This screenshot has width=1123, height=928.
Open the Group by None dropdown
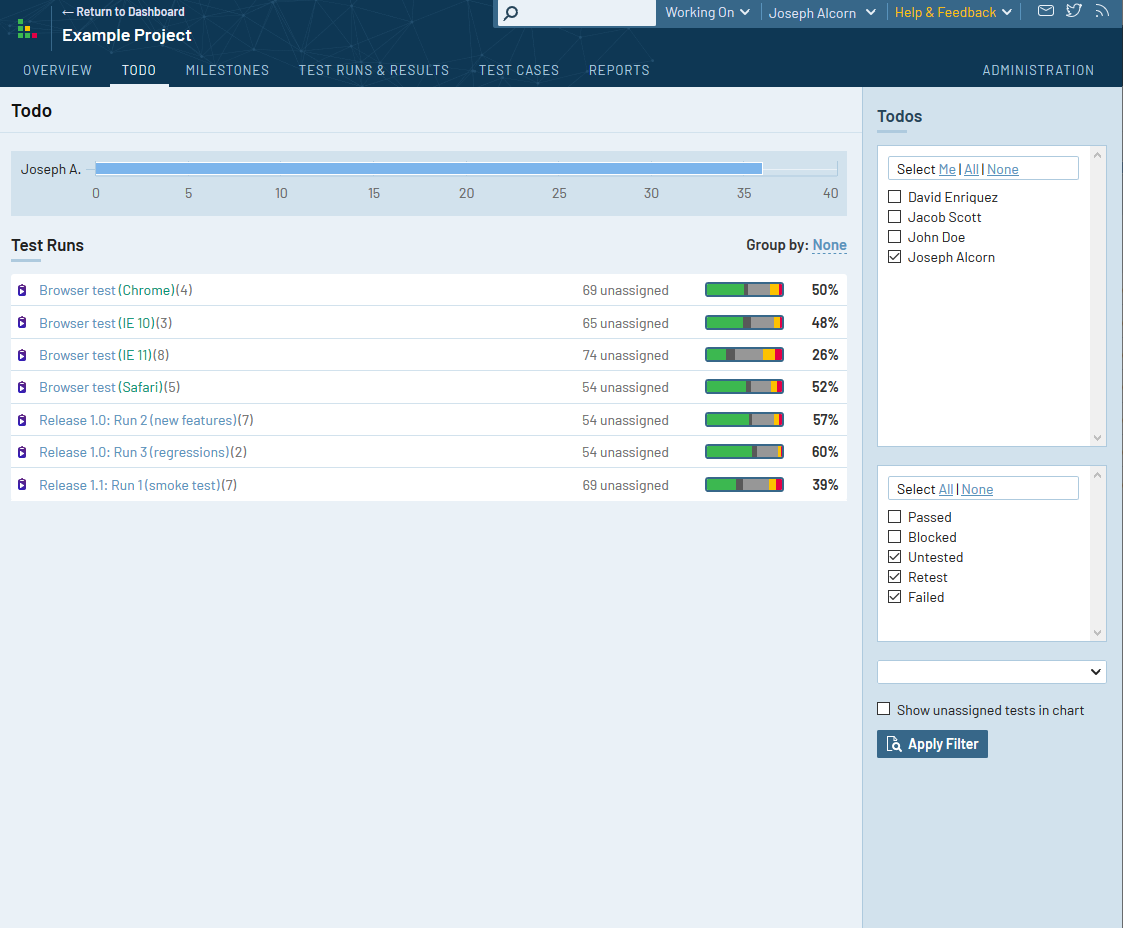click(829, 245)
